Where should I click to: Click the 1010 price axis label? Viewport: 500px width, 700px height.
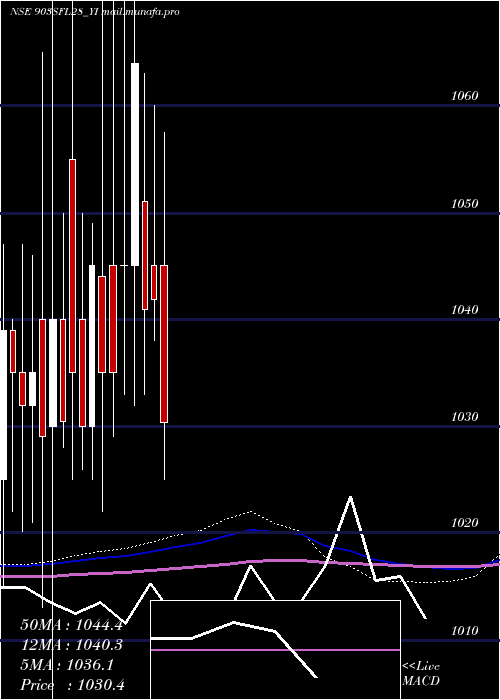465,630
